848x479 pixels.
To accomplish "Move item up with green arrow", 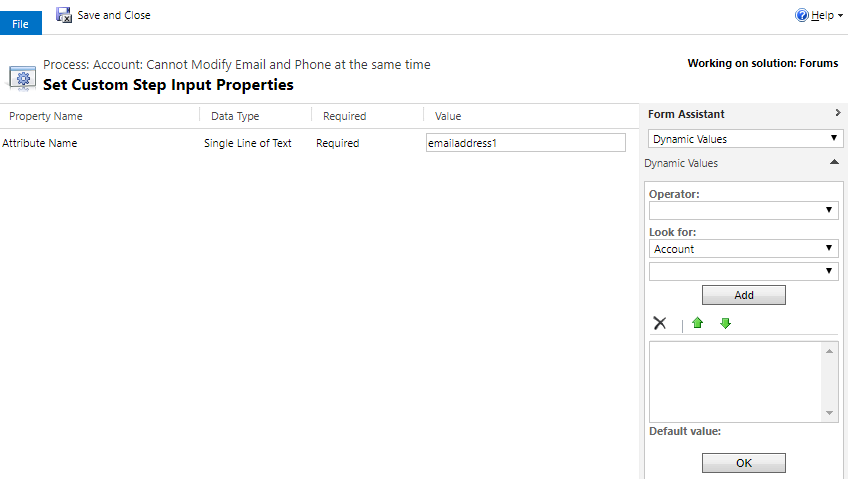I will 698,323.
